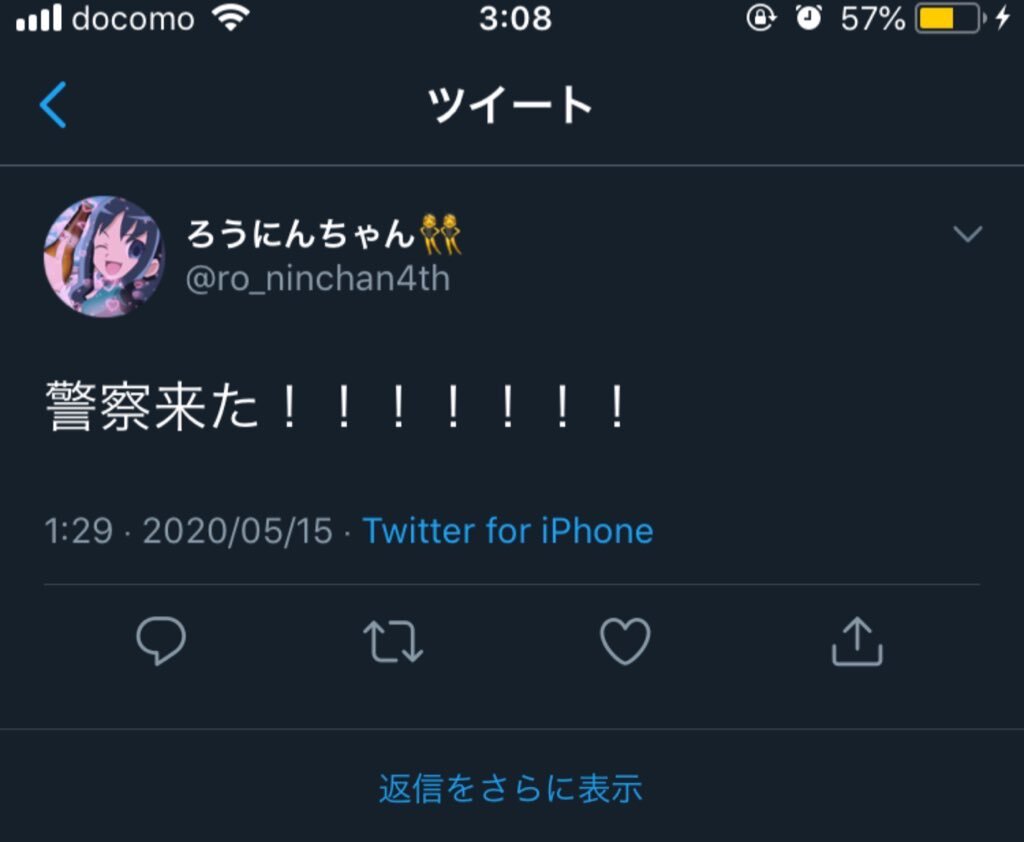1024x842 pixels.
Task: Tap the rotation lock status icon
Action: (761, 18)
